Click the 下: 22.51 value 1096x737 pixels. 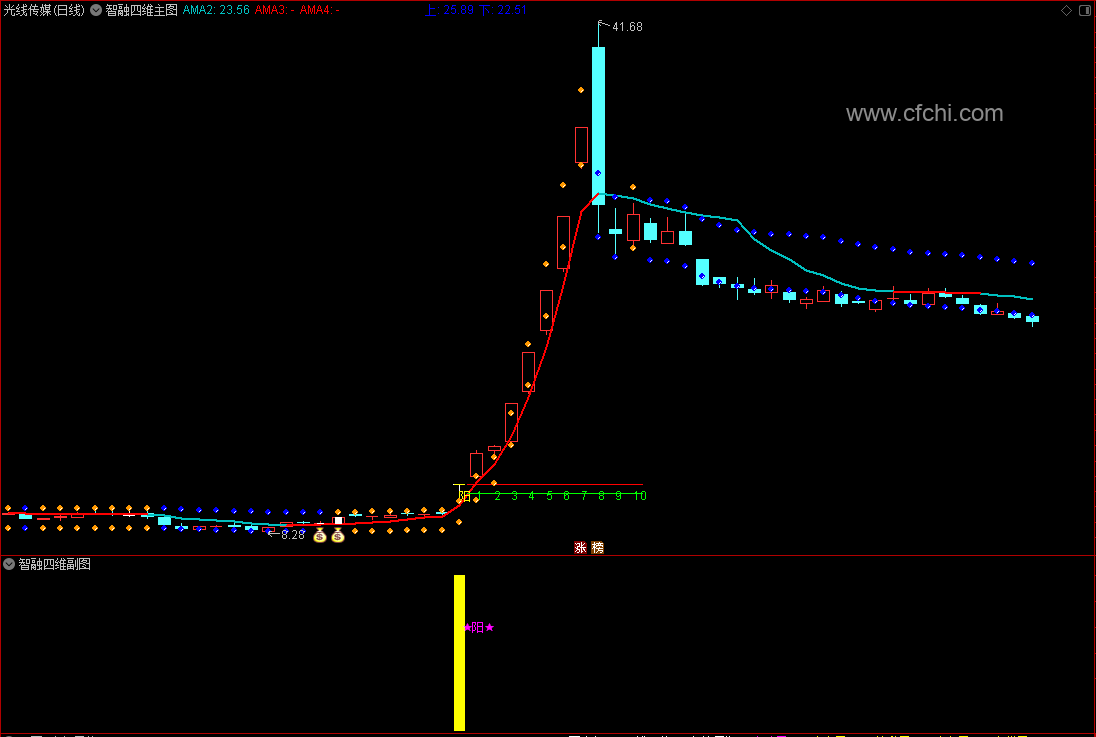pyautogui.click(x=503, y=10)
